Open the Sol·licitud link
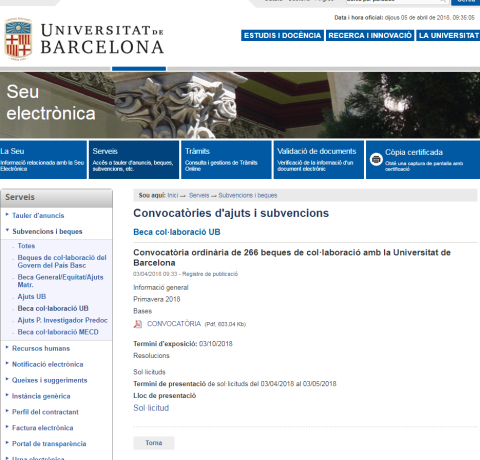 [151, 408]
